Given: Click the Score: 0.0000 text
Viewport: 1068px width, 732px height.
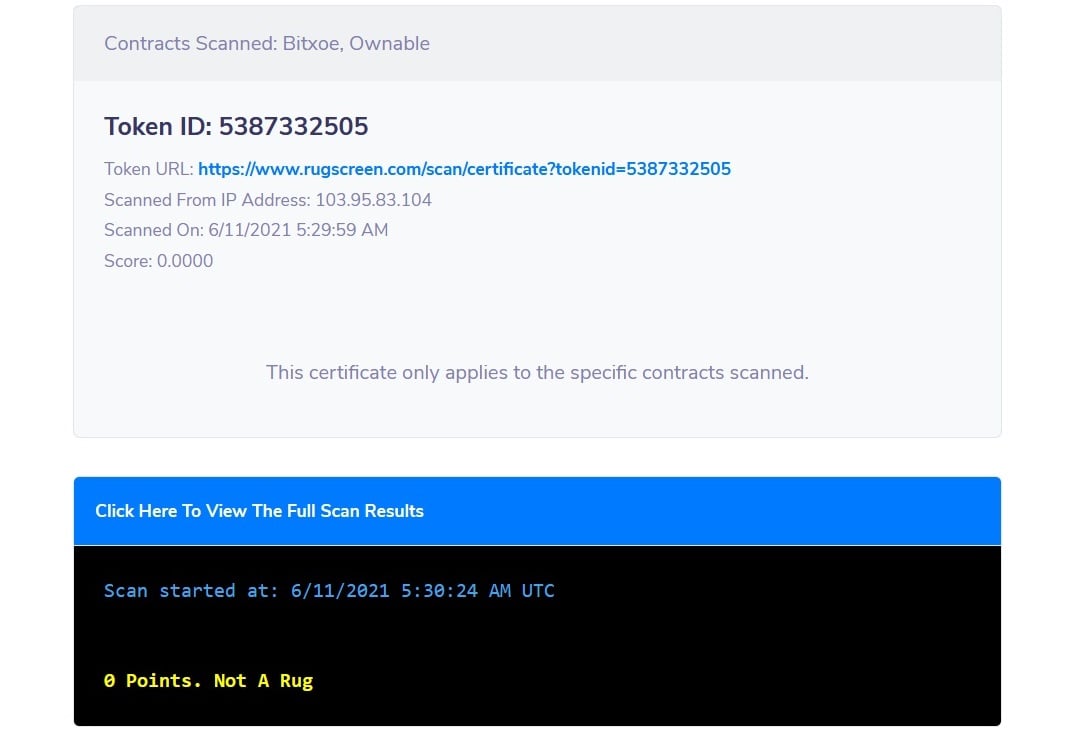Looking at the screenshot, I should (158, 261).
